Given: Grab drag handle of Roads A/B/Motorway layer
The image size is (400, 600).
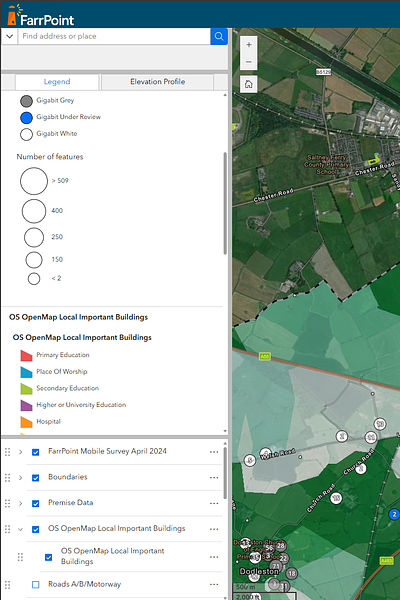Looking at the screenshot, I should 7,585.
